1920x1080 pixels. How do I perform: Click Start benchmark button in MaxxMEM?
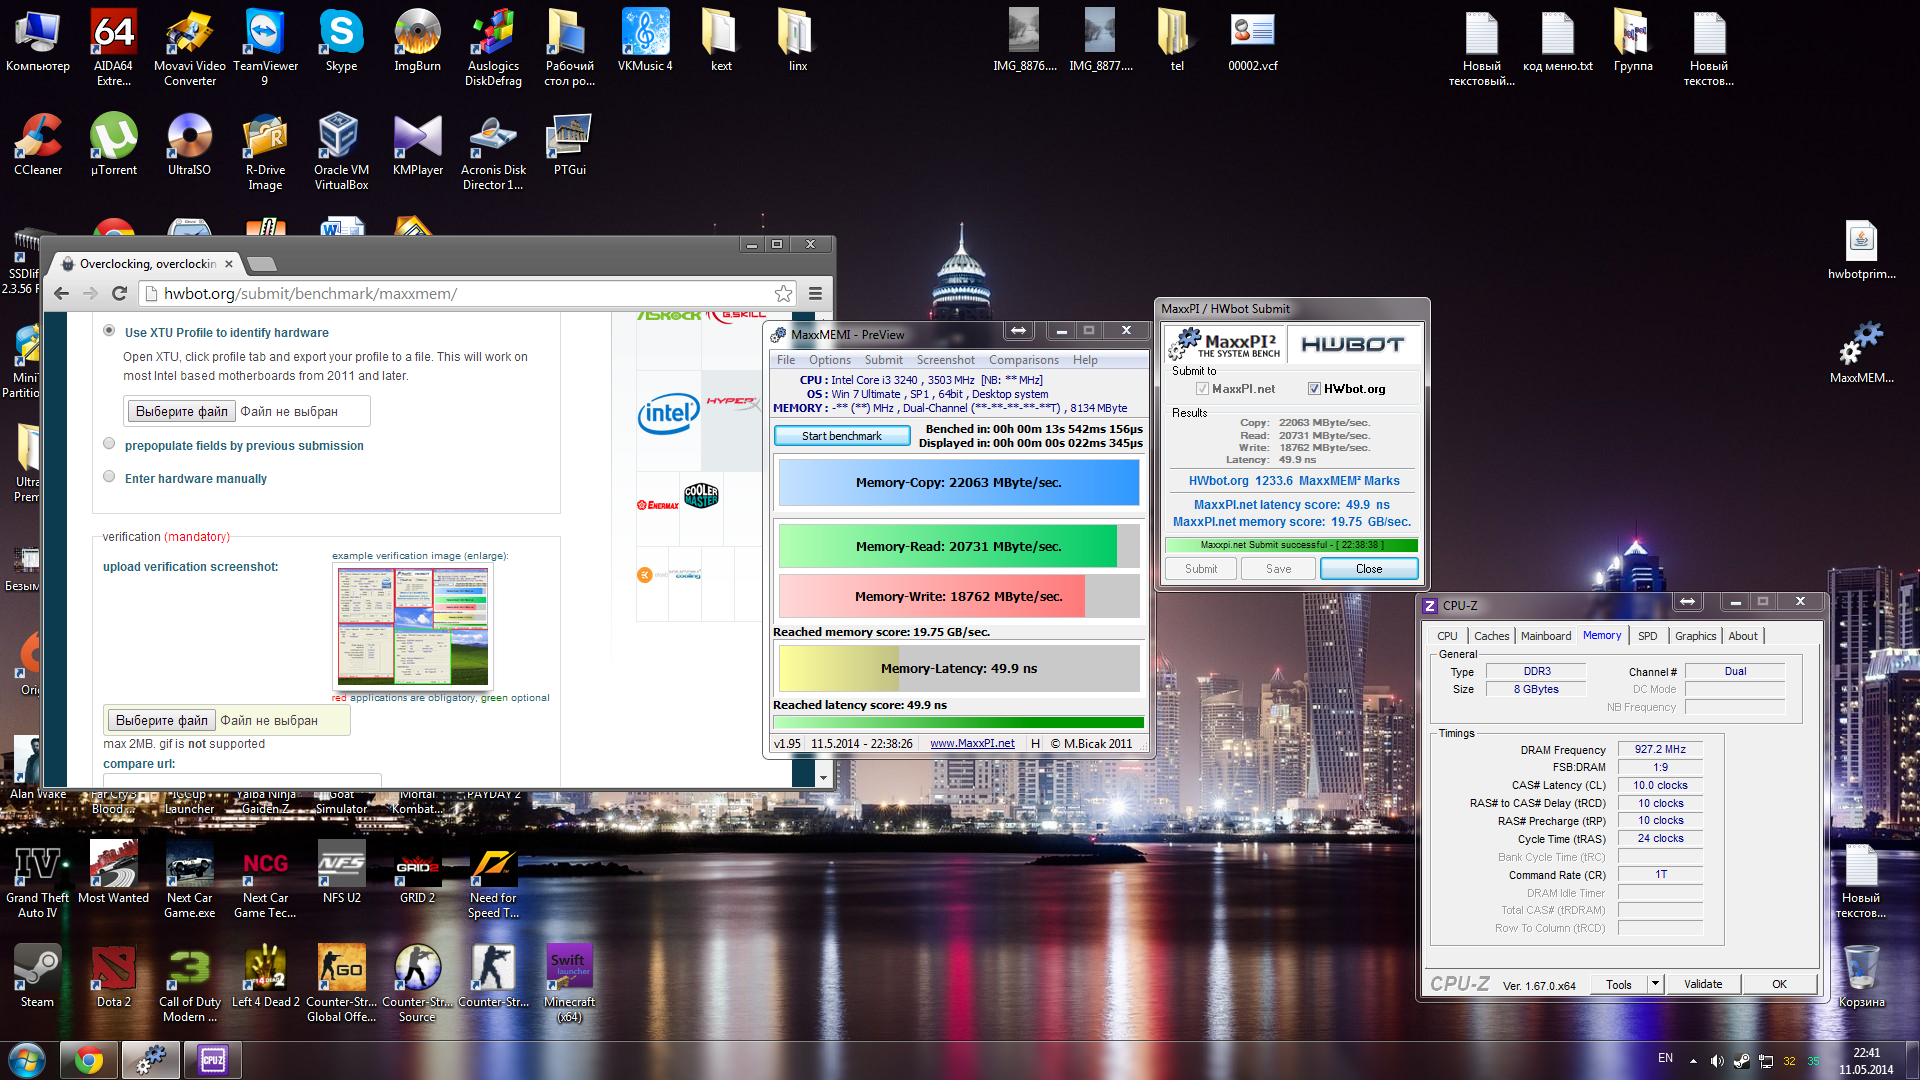coord(841,436)
